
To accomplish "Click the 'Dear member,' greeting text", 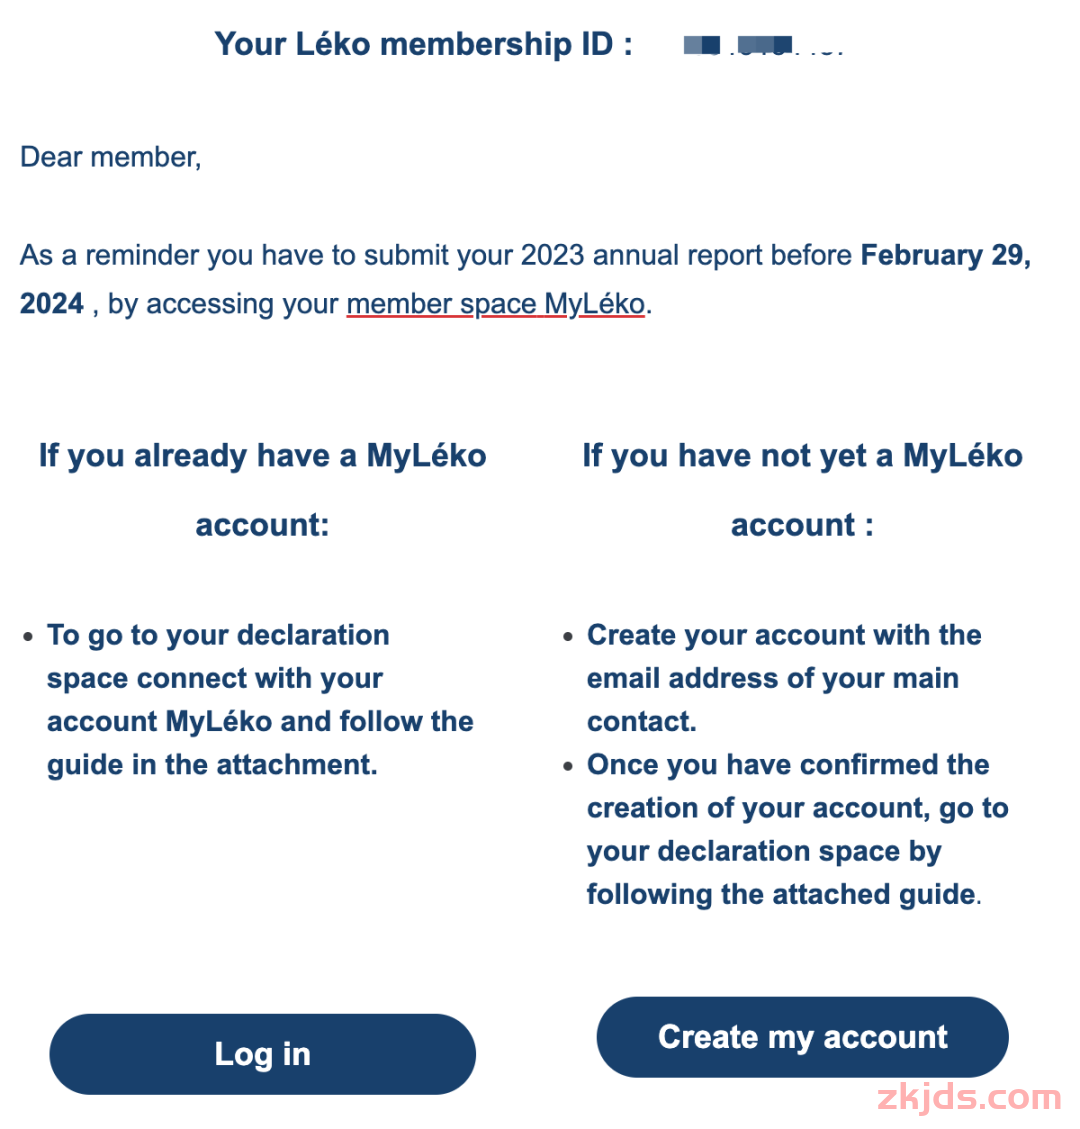I will tap(111, 157).
